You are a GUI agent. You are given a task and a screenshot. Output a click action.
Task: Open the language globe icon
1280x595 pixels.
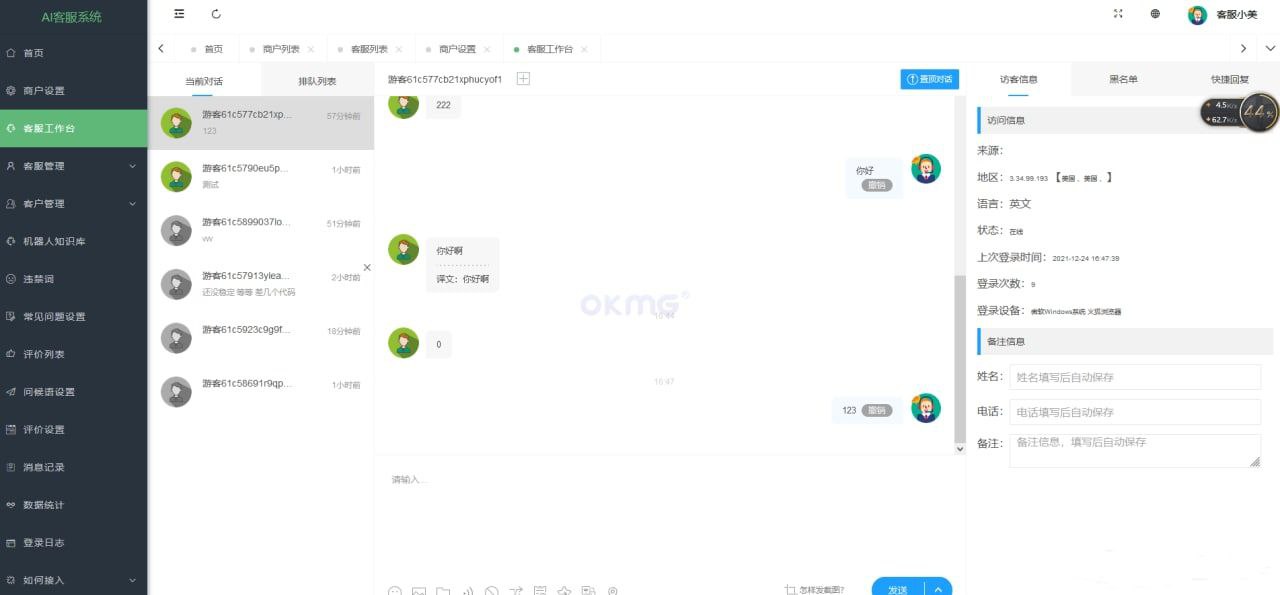point(1155,14)
